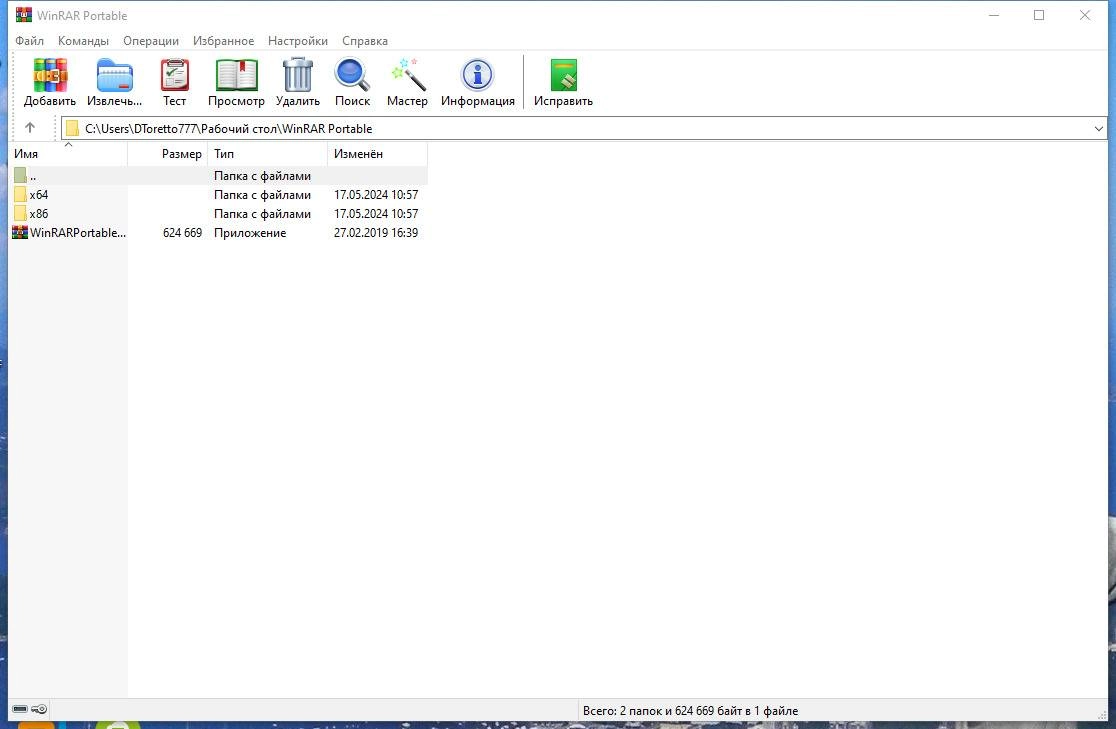Click x64 row's 17.05.2024 10:57 date
Image resolution: width=1116 pixels, height=729 pixels.
tap(376, 194)
